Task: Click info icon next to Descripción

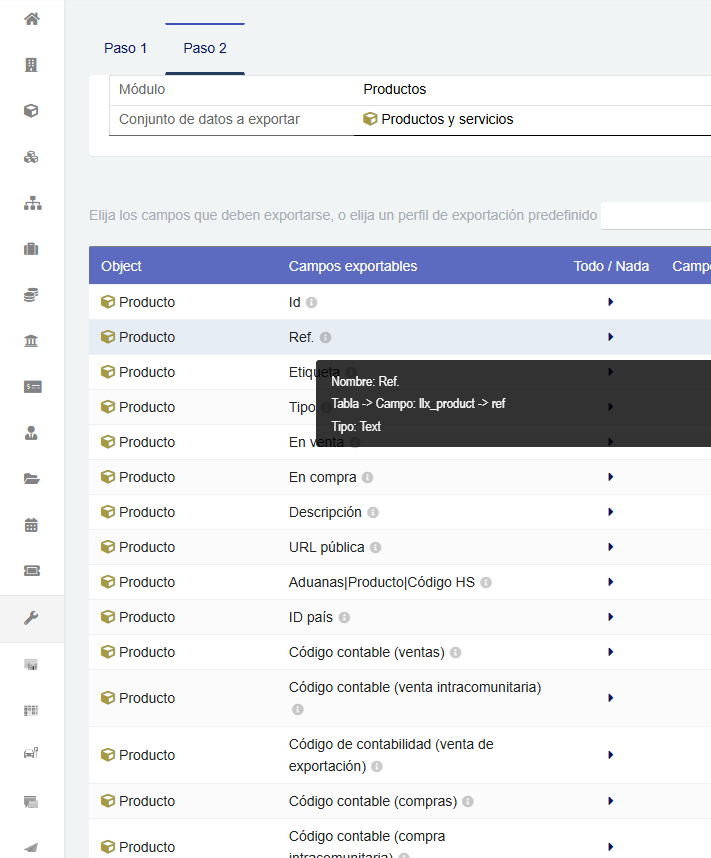Action: (x=373, y=513)
